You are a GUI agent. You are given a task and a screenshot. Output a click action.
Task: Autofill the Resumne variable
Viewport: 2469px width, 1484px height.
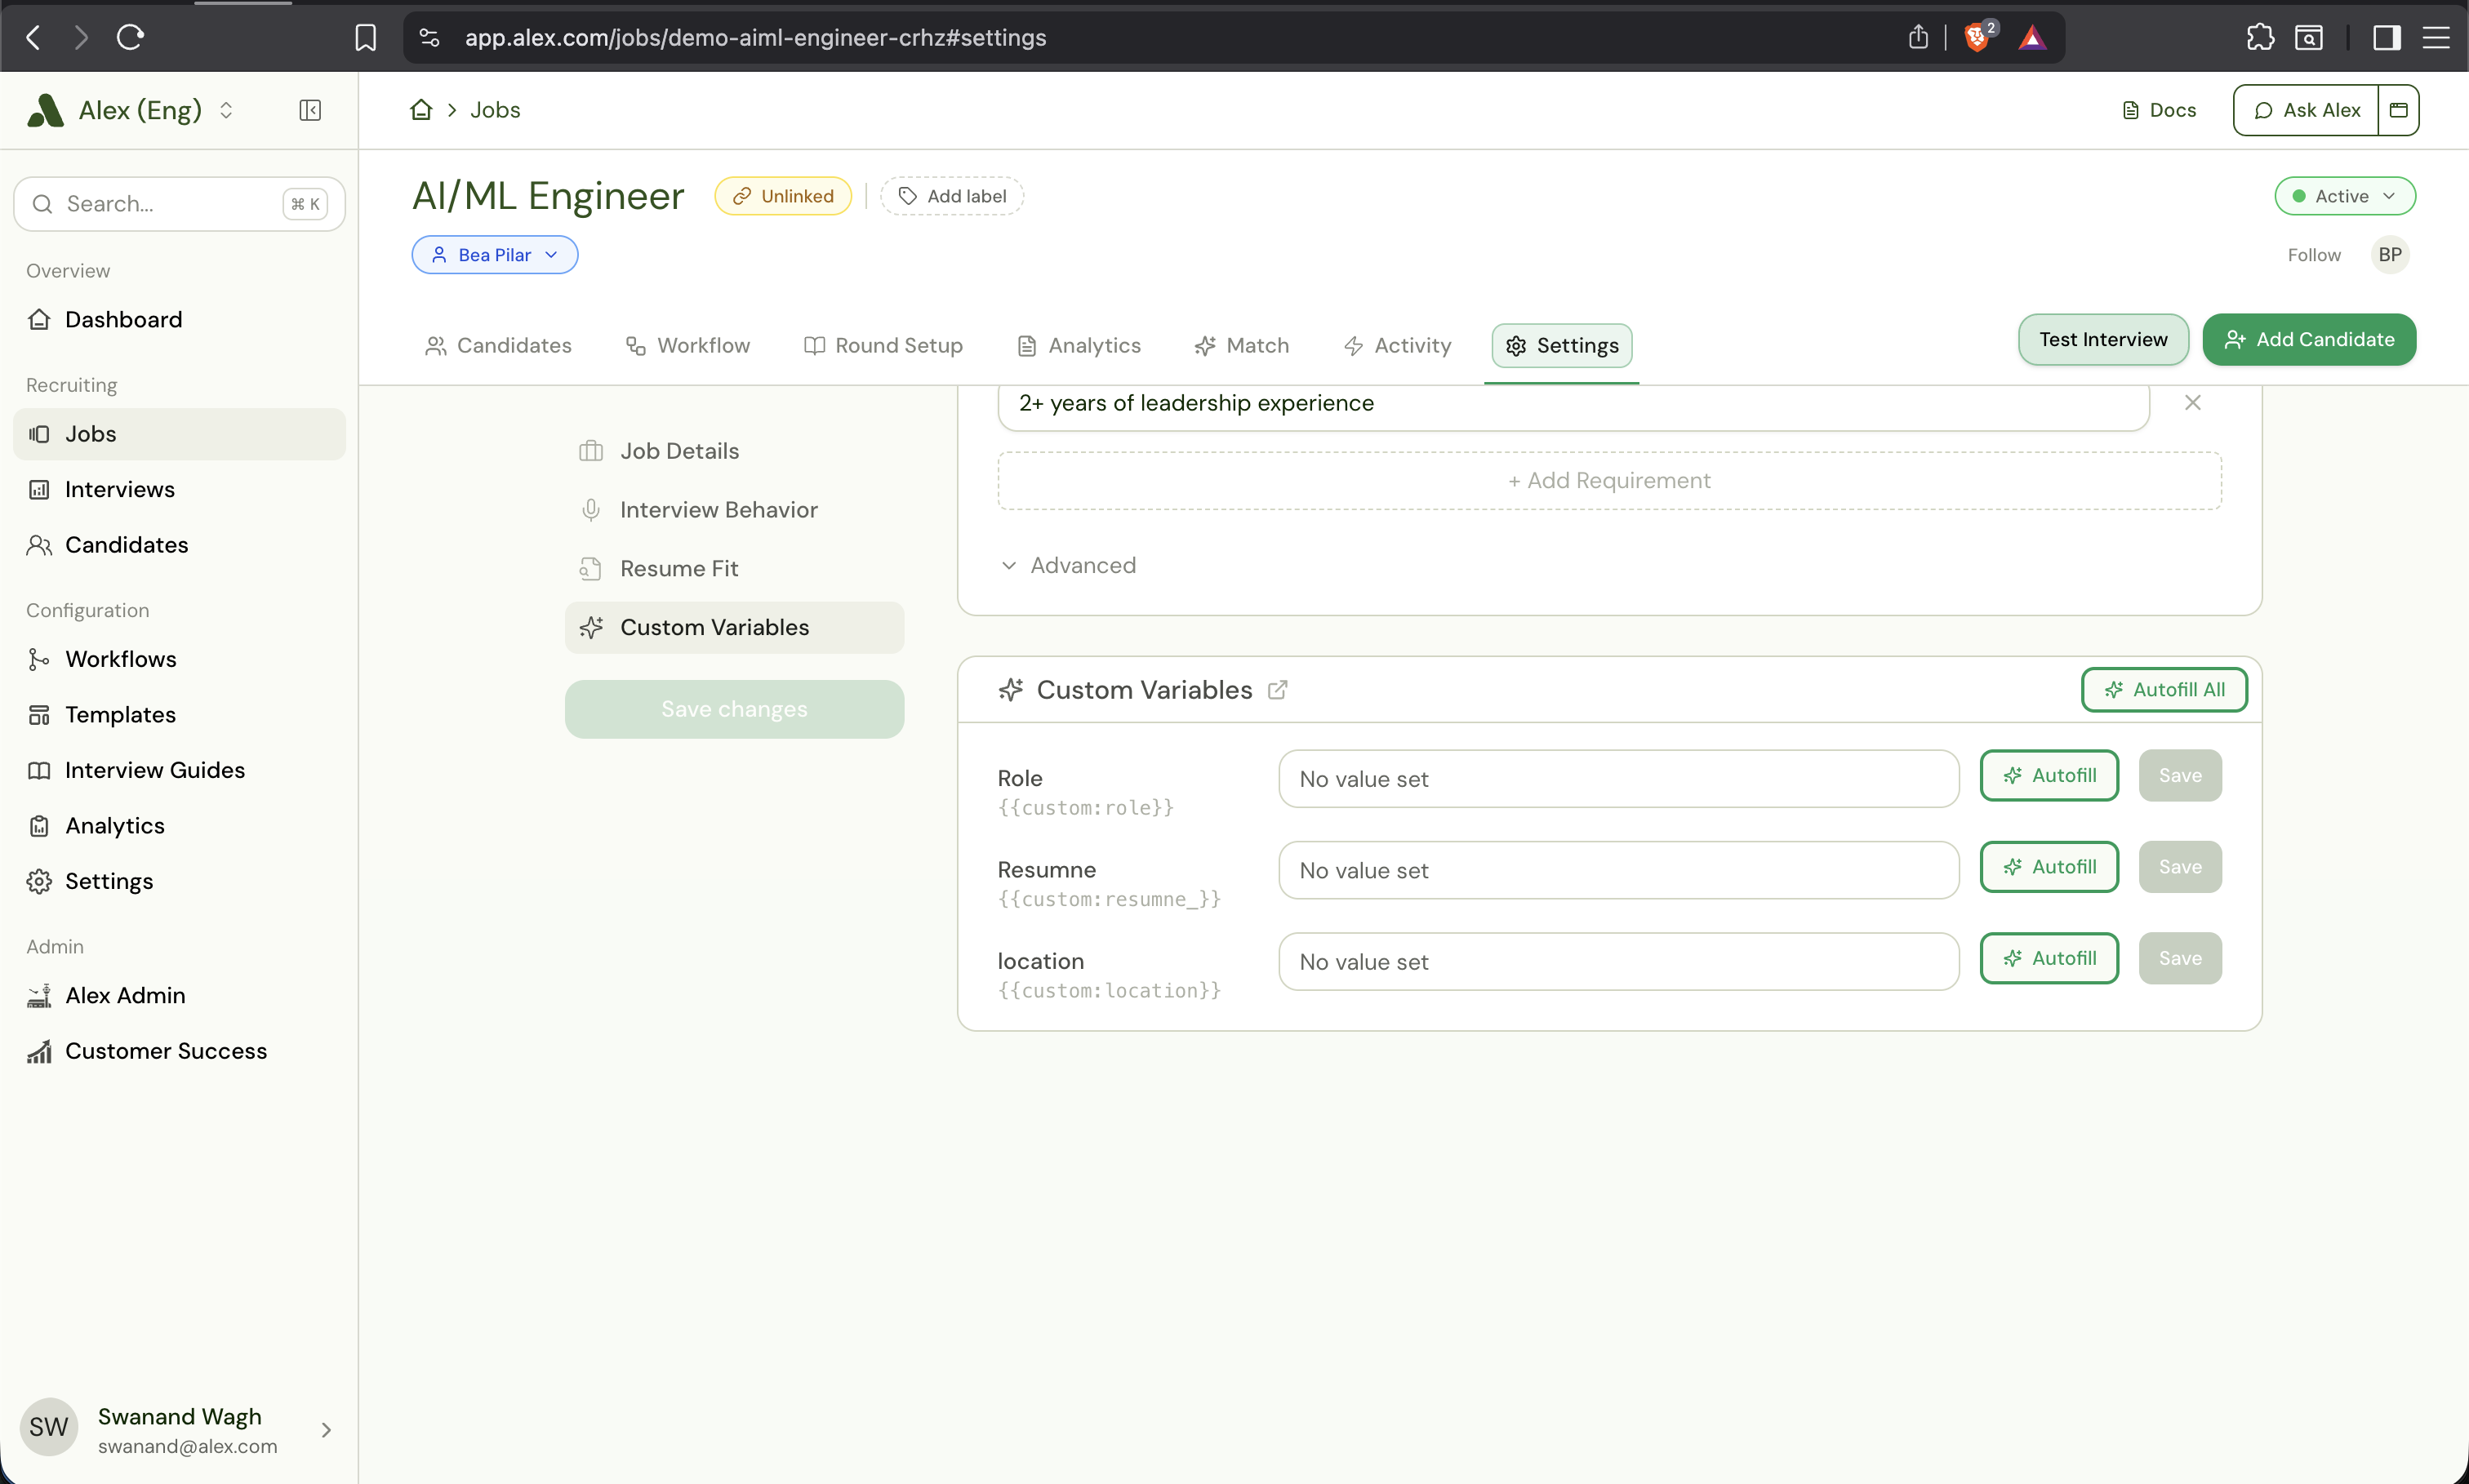click(x=2049, y=867)
